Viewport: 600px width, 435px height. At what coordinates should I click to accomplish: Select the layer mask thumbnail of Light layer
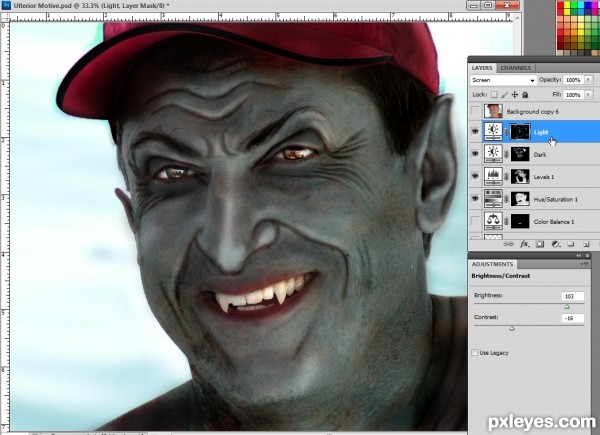tap(520, 132)
